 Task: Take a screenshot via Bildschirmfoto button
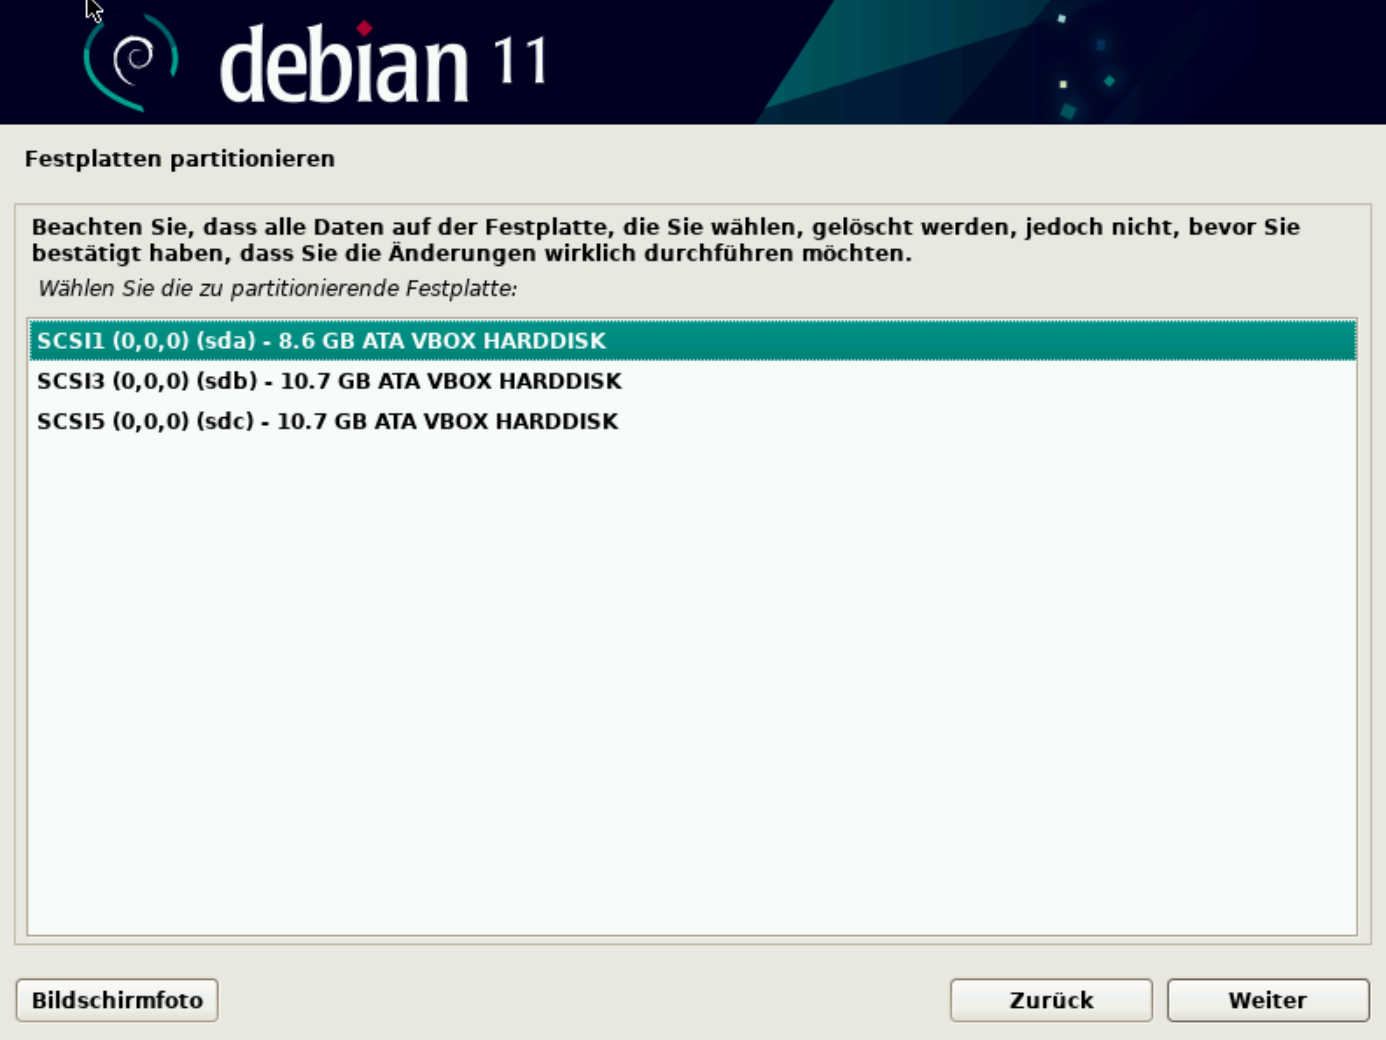[117, 1000]
